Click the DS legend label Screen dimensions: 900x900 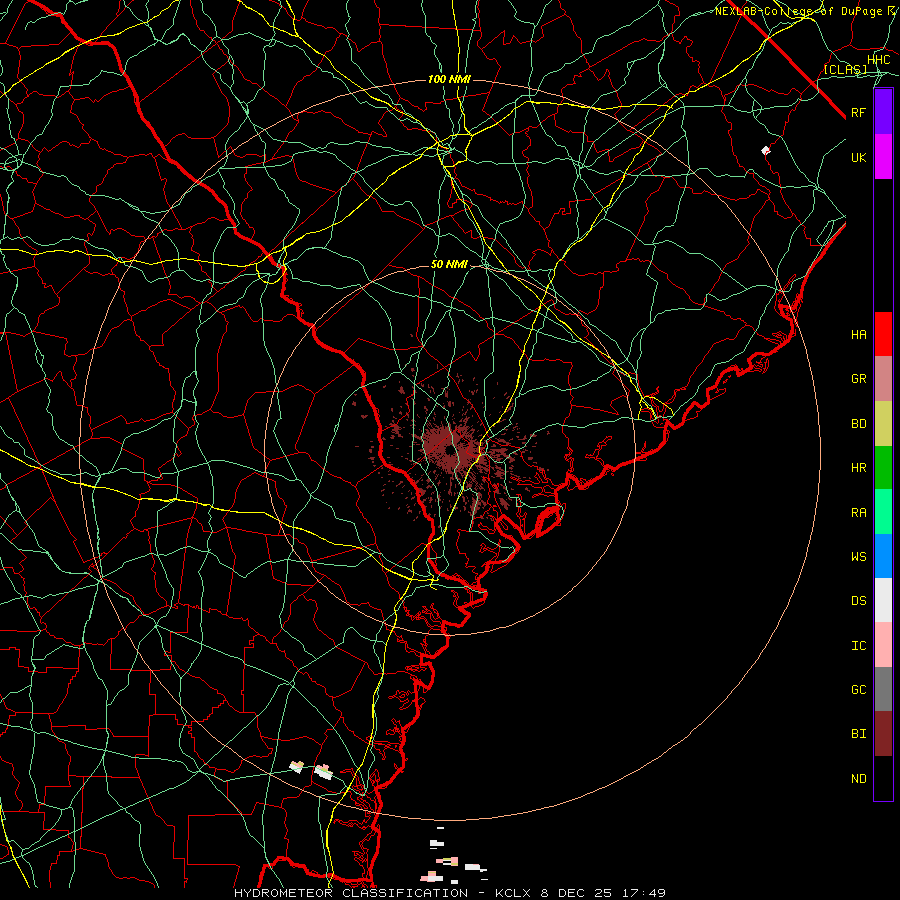(858, 601)
